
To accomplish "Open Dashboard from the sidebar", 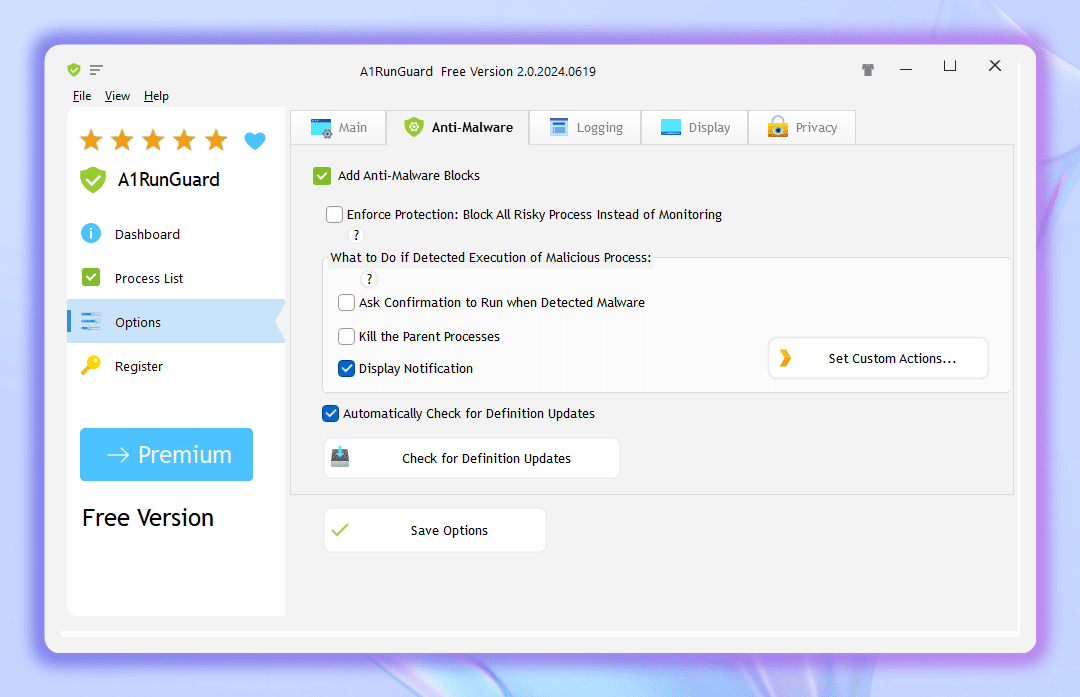I will tap(147, 234).
